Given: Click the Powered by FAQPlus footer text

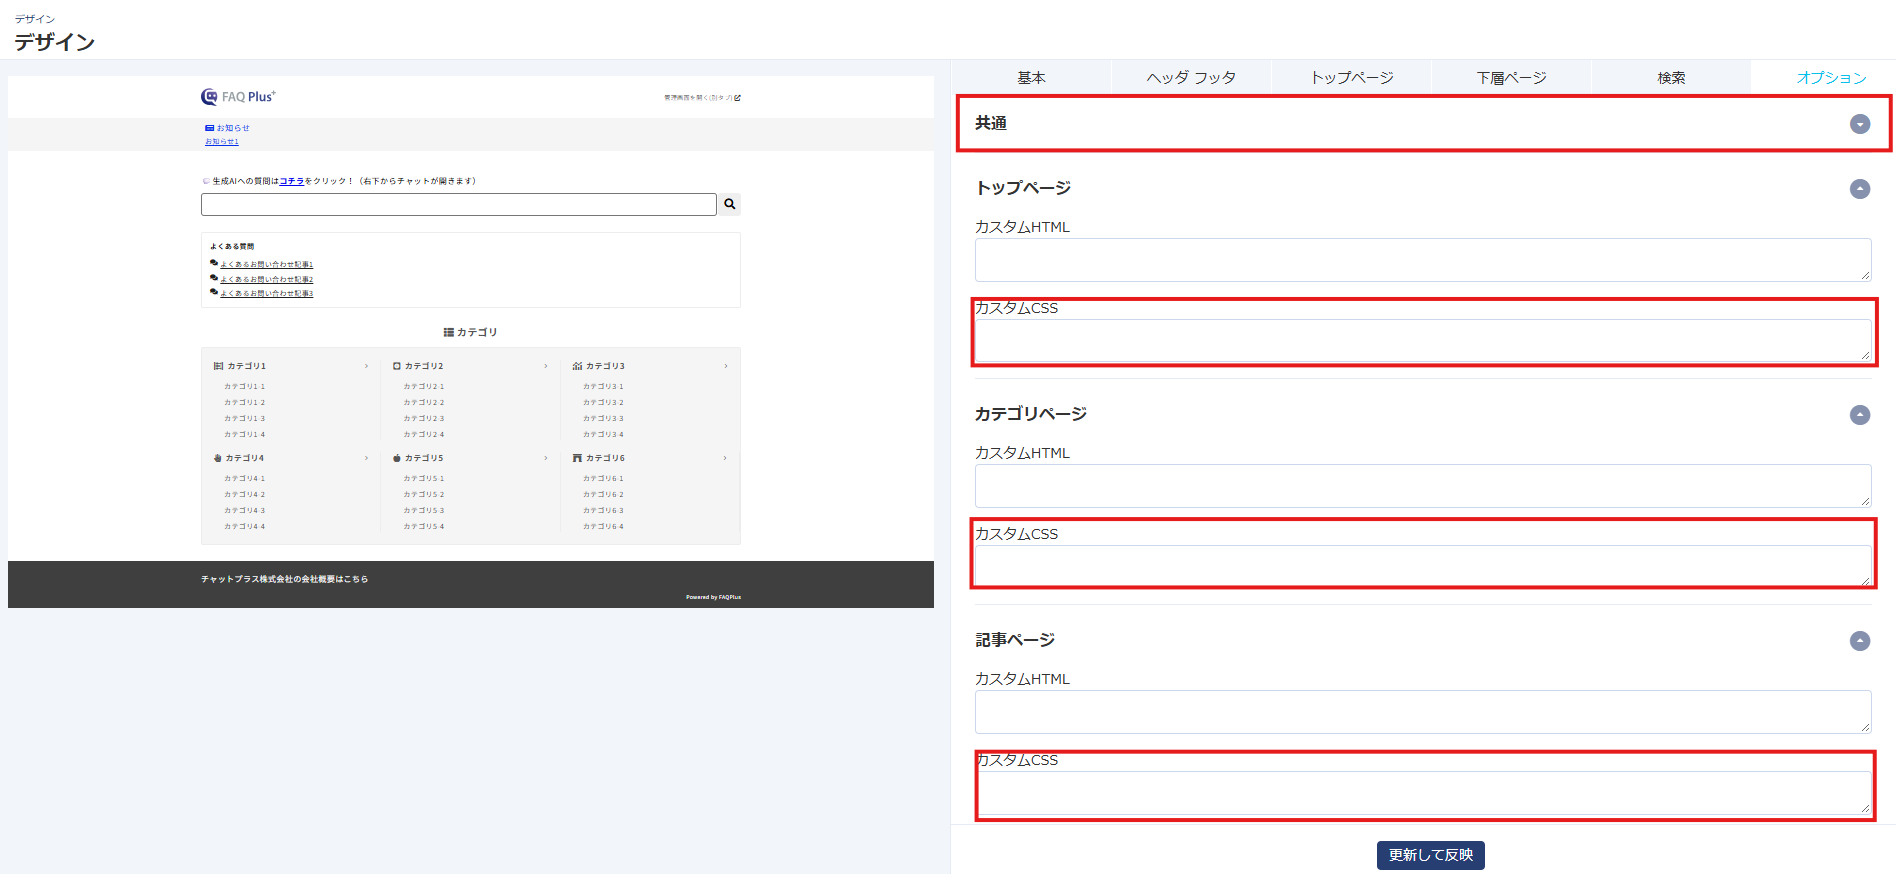Looking at the screenshot, I should point(713,597).
